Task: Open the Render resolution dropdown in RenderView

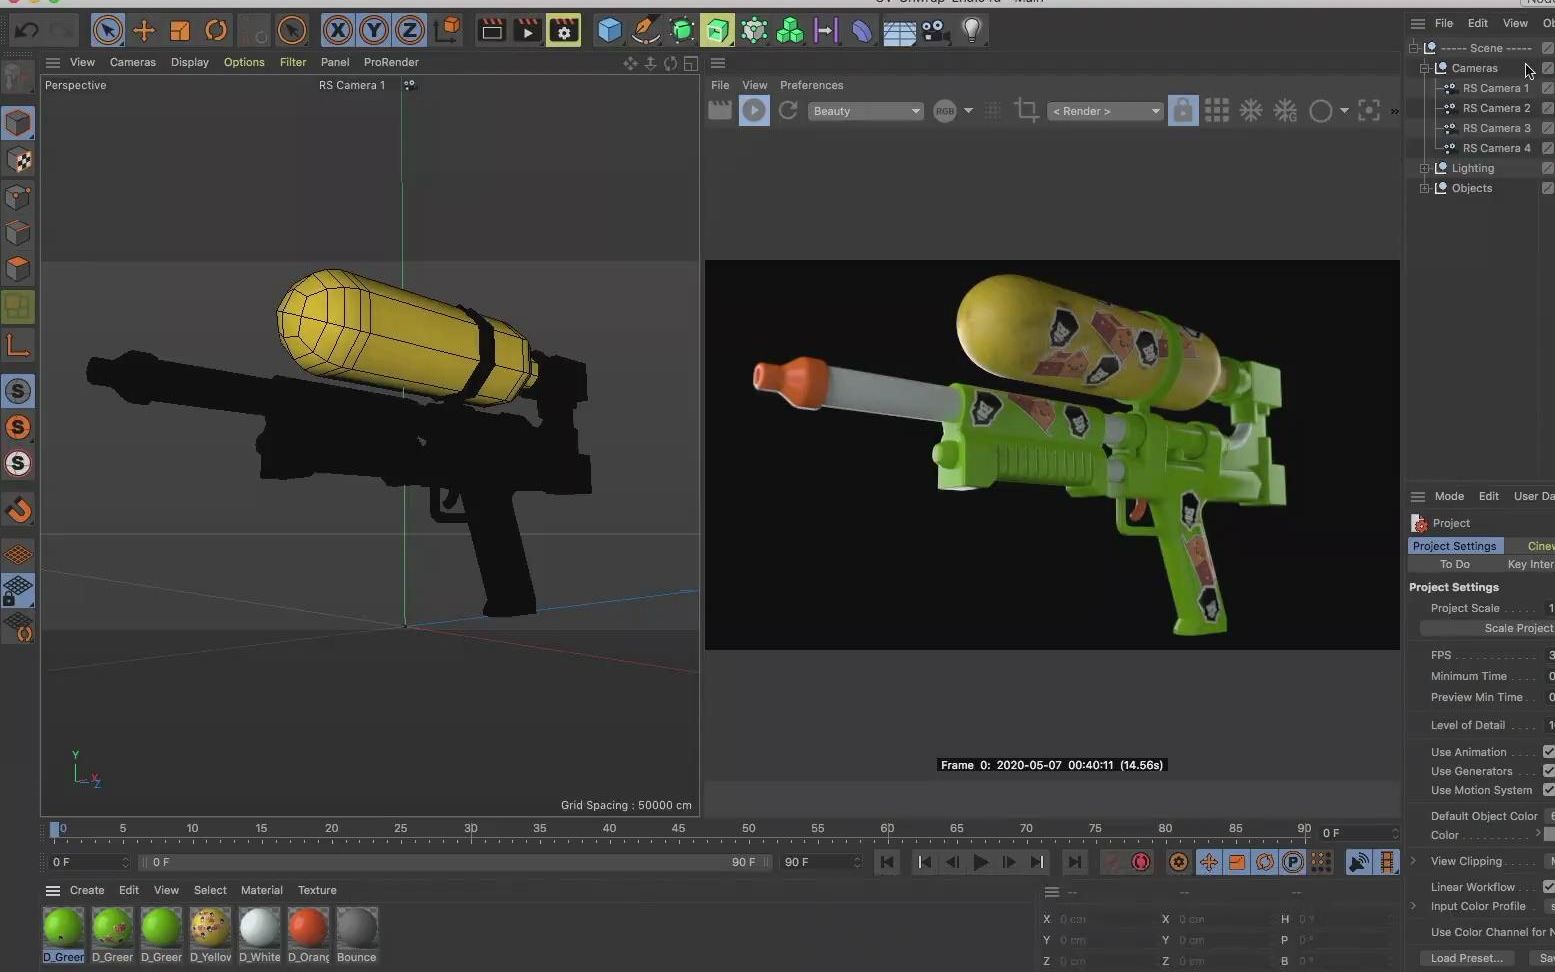Action: 1104,111
